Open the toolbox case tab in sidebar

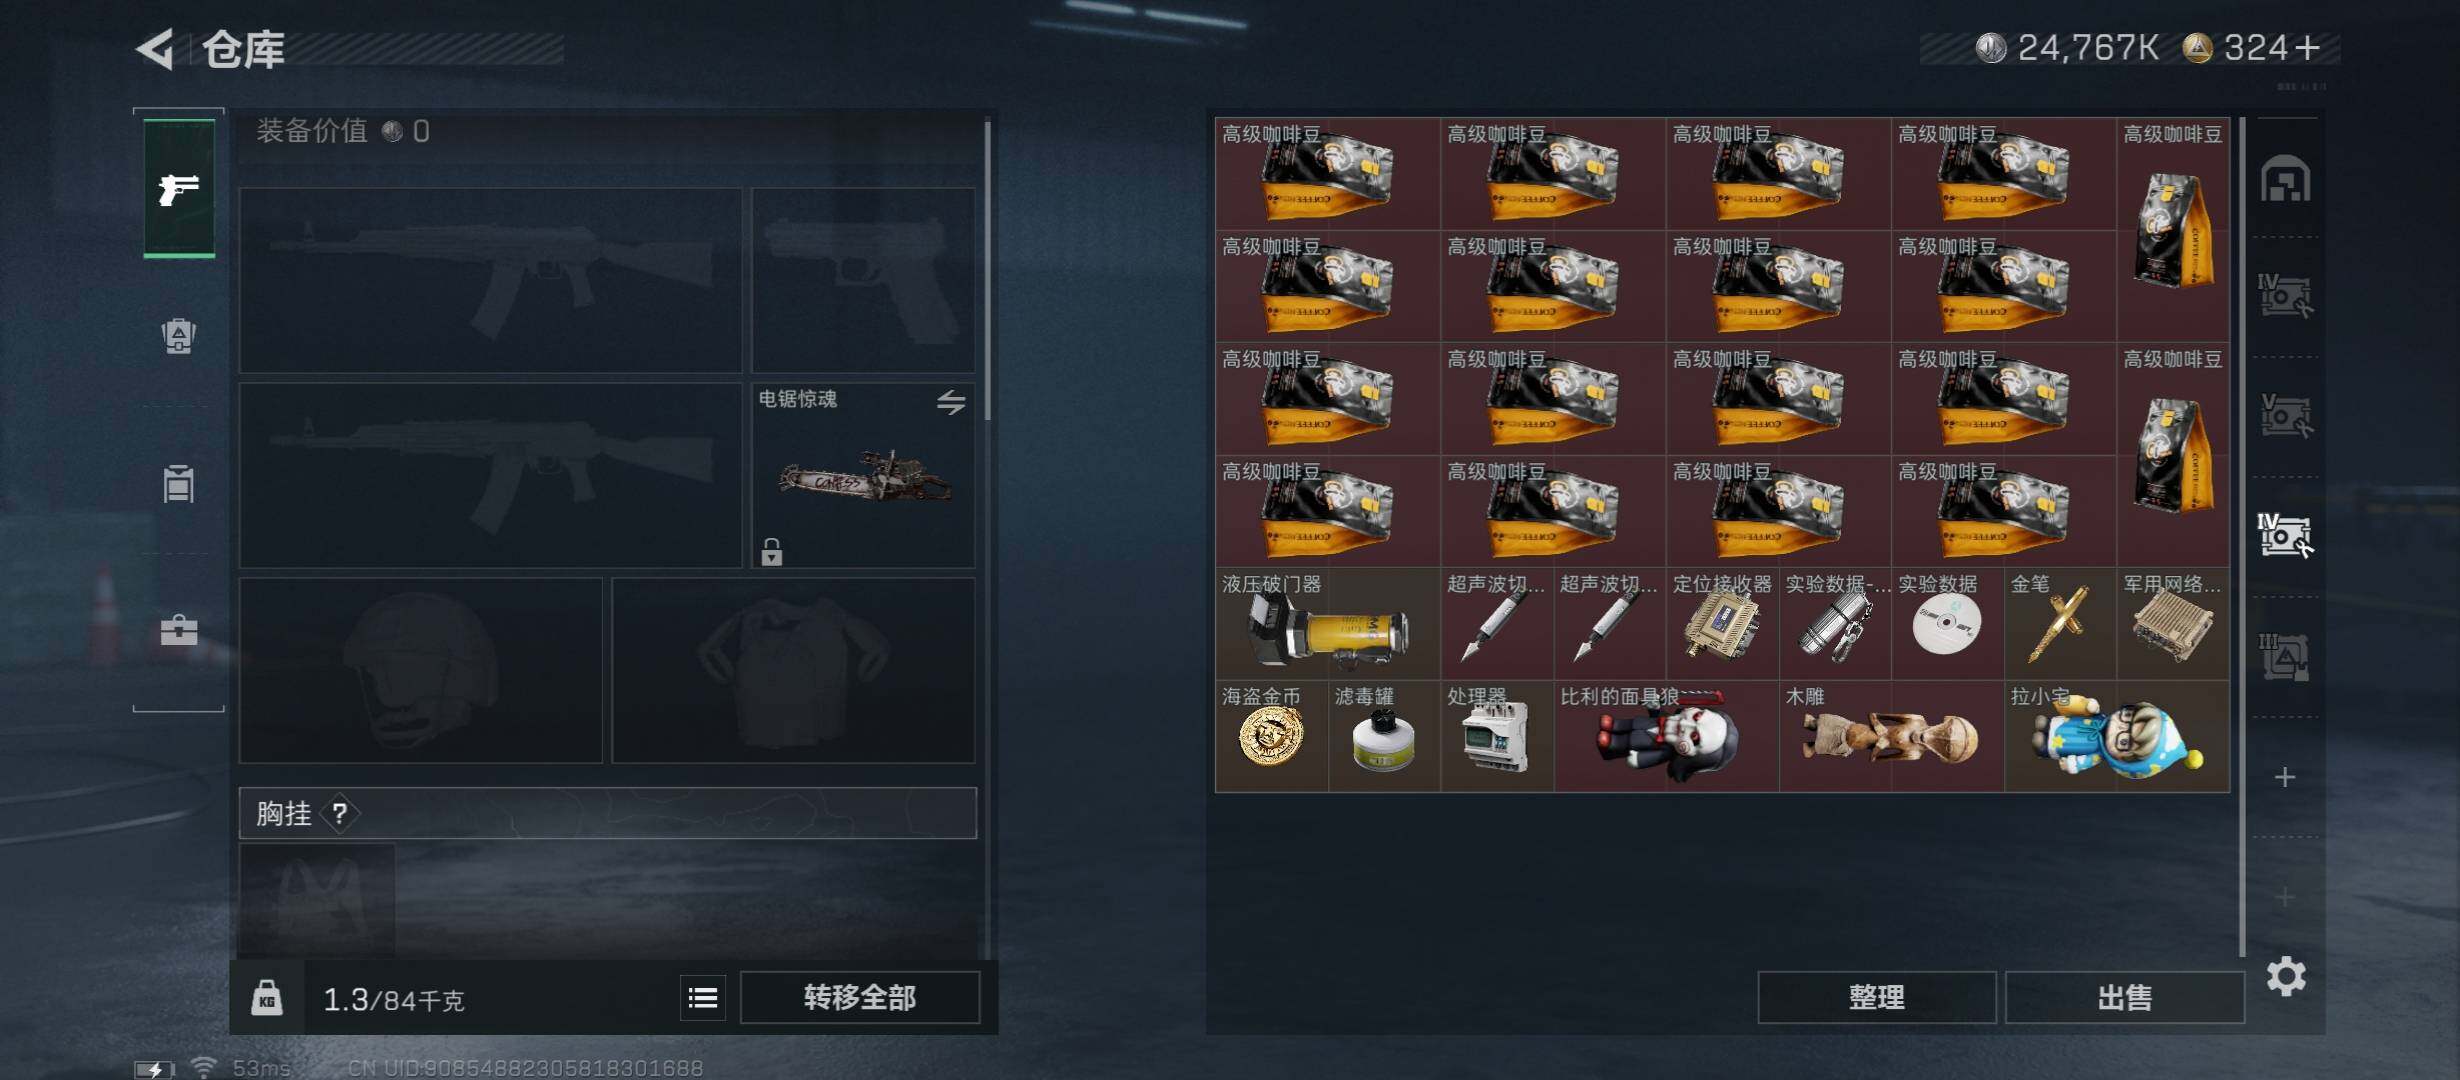[179, 630]
